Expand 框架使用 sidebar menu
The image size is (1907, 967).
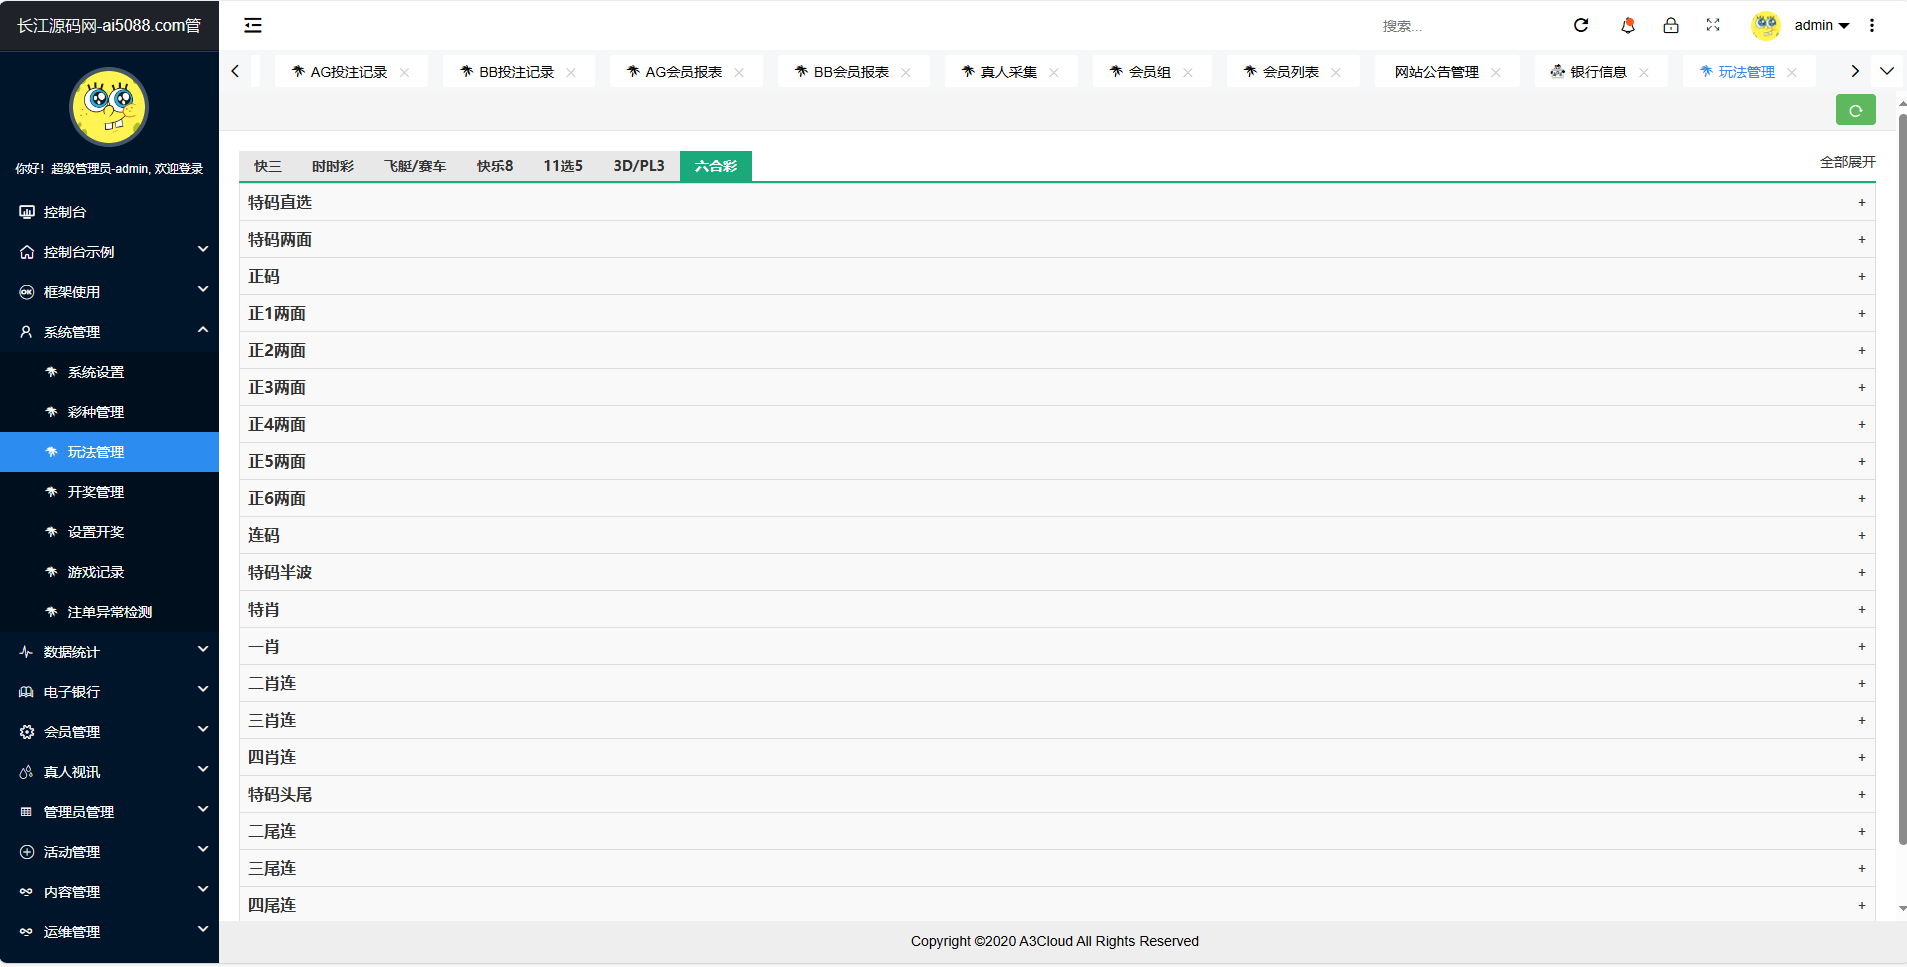point(109,292)
